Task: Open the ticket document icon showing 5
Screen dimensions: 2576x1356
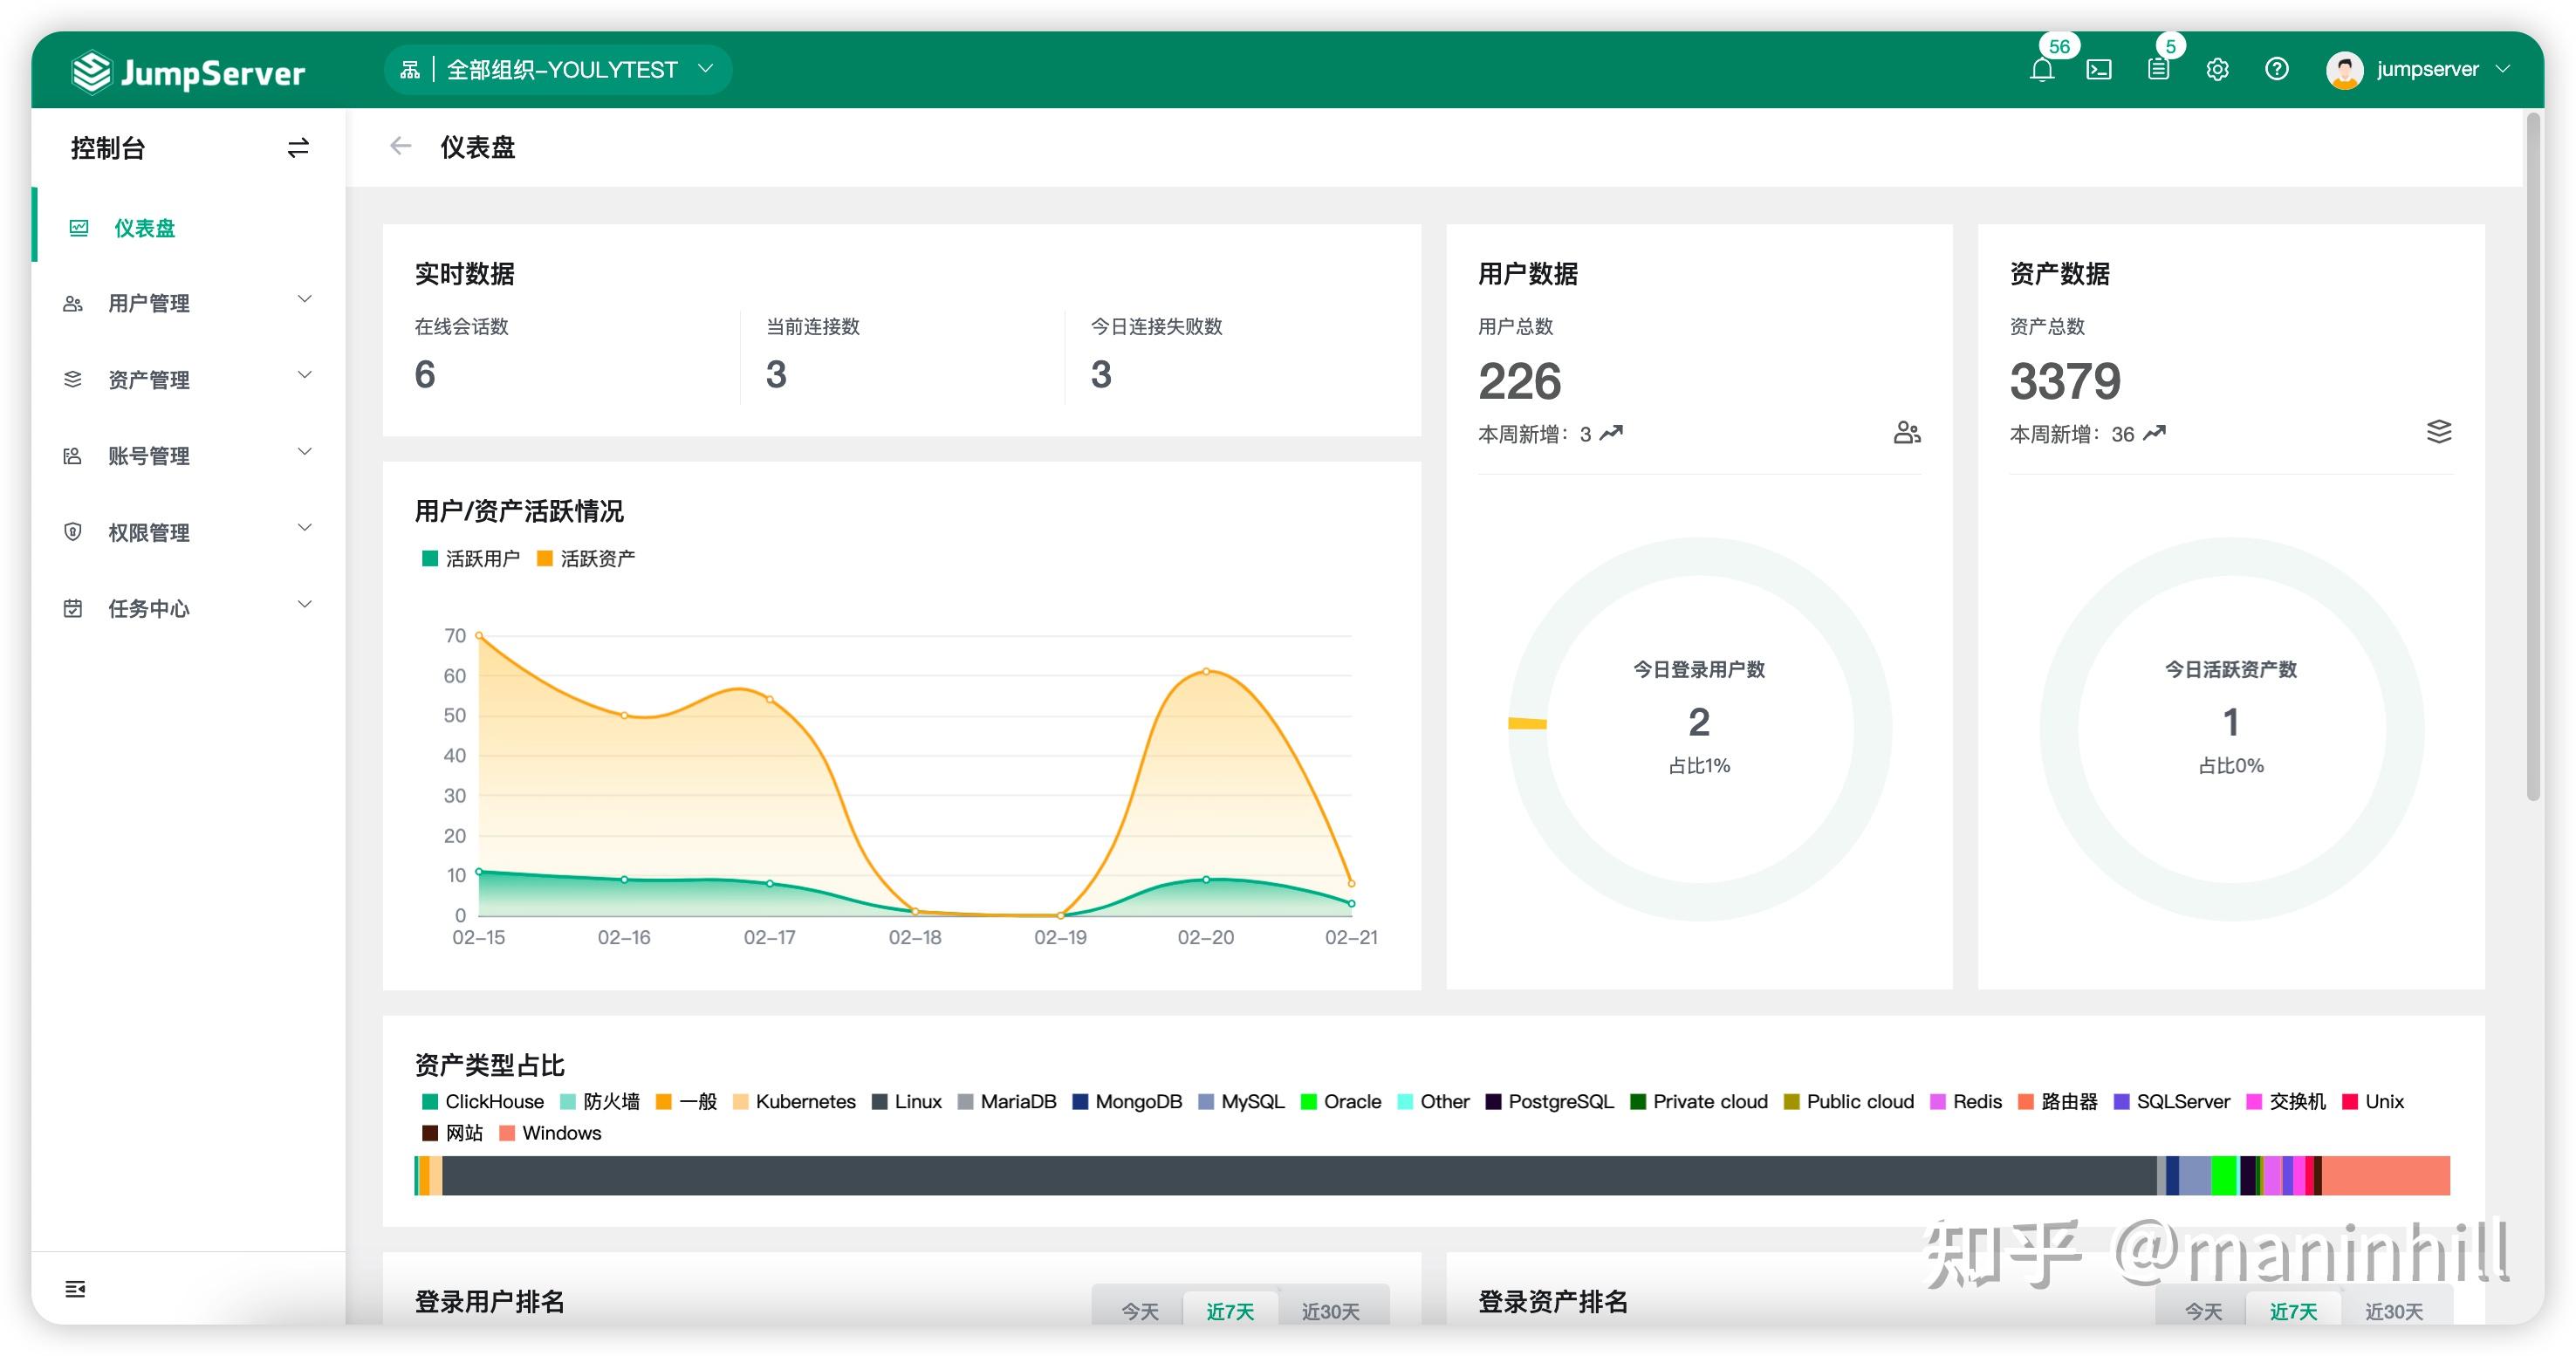Action: (x=2158, y=69)
